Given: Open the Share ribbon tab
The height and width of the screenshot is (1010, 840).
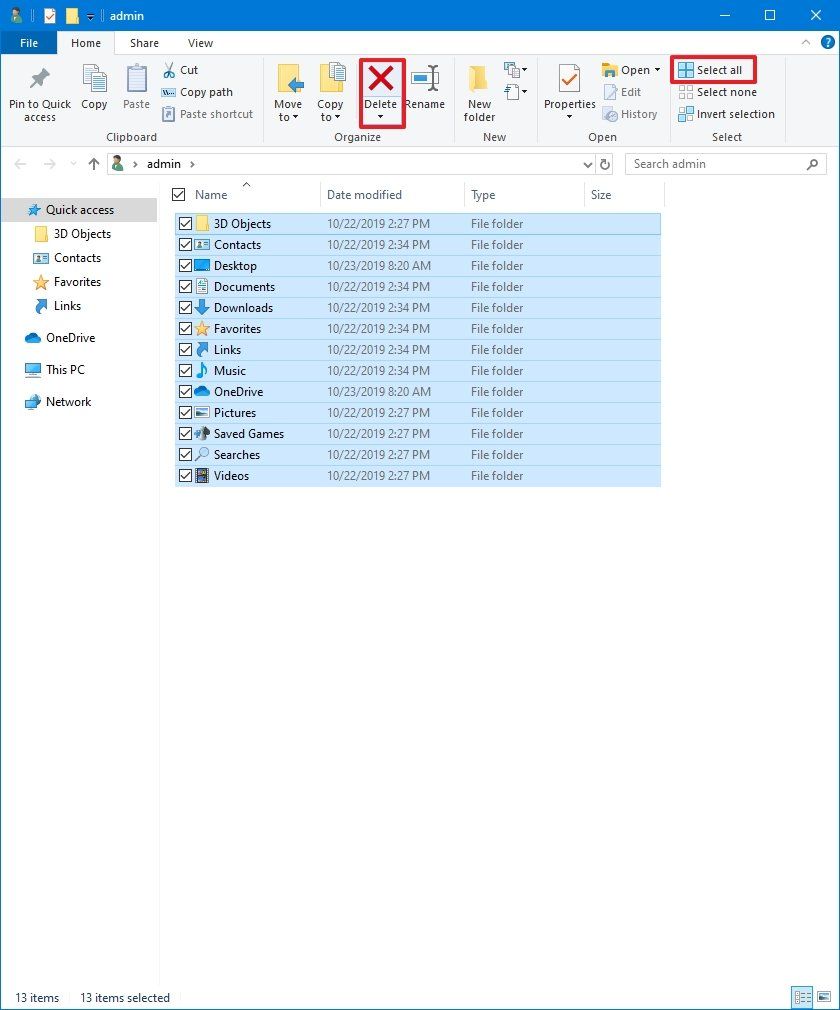Looking at the screenshot, I should (x=144, y=43).
